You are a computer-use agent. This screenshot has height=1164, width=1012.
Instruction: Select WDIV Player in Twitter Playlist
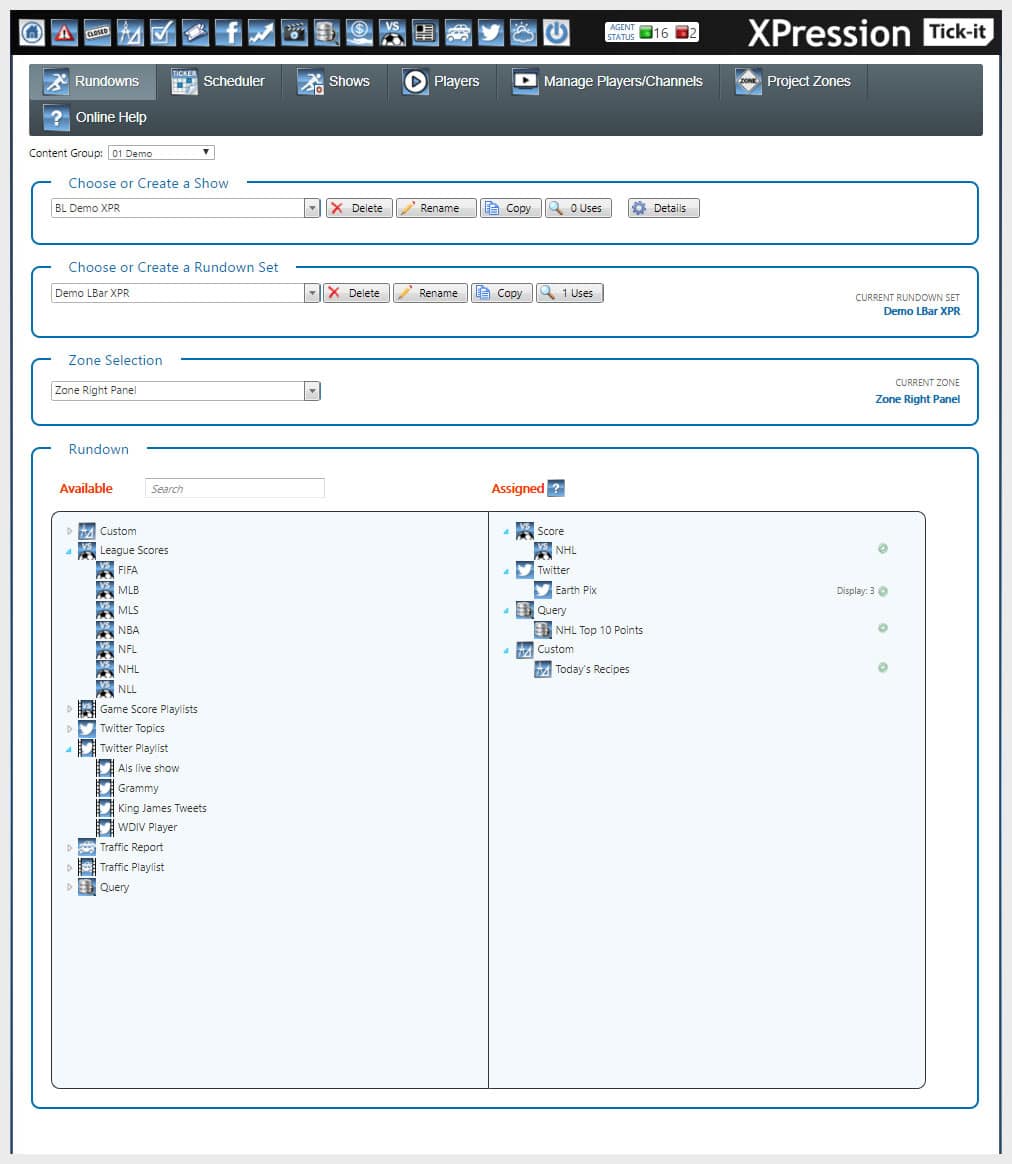(147, 828)
